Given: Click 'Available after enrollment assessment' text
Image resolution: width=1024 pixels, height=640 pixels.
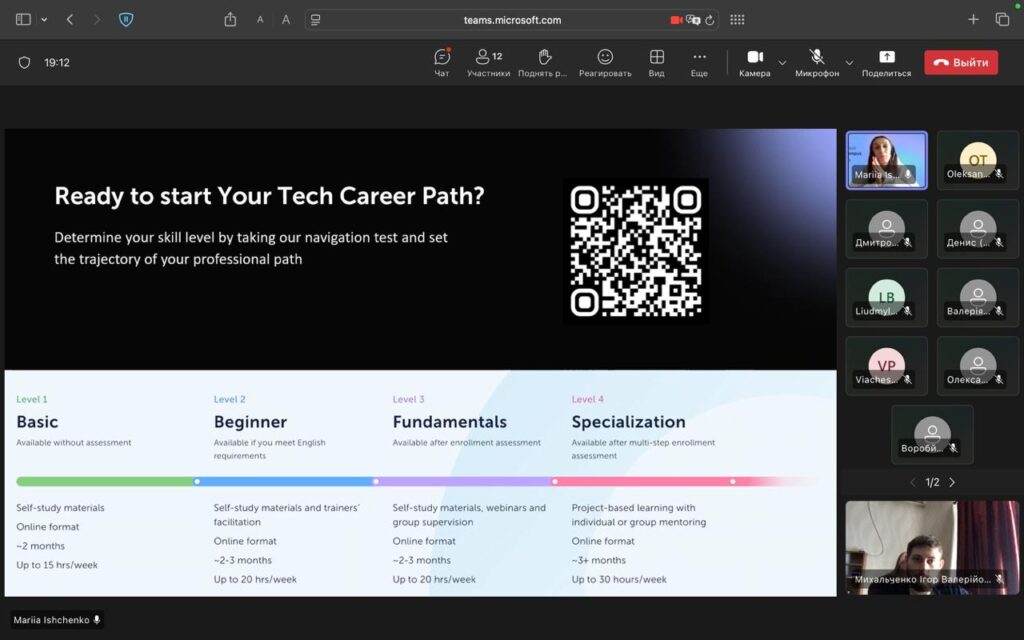Looking at the screenshot, I should coord(466,443).
